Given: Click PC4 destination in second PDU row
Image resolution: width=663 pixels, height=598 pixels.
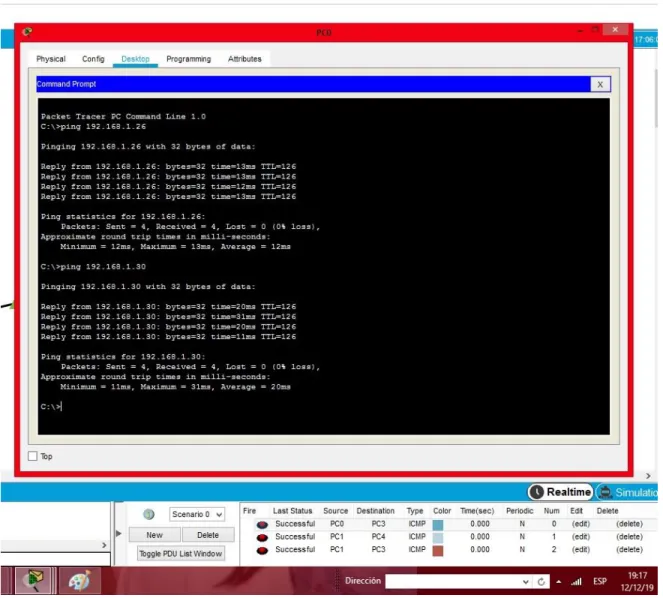Looking at the screenshot, I should click(x=378, y=536).
